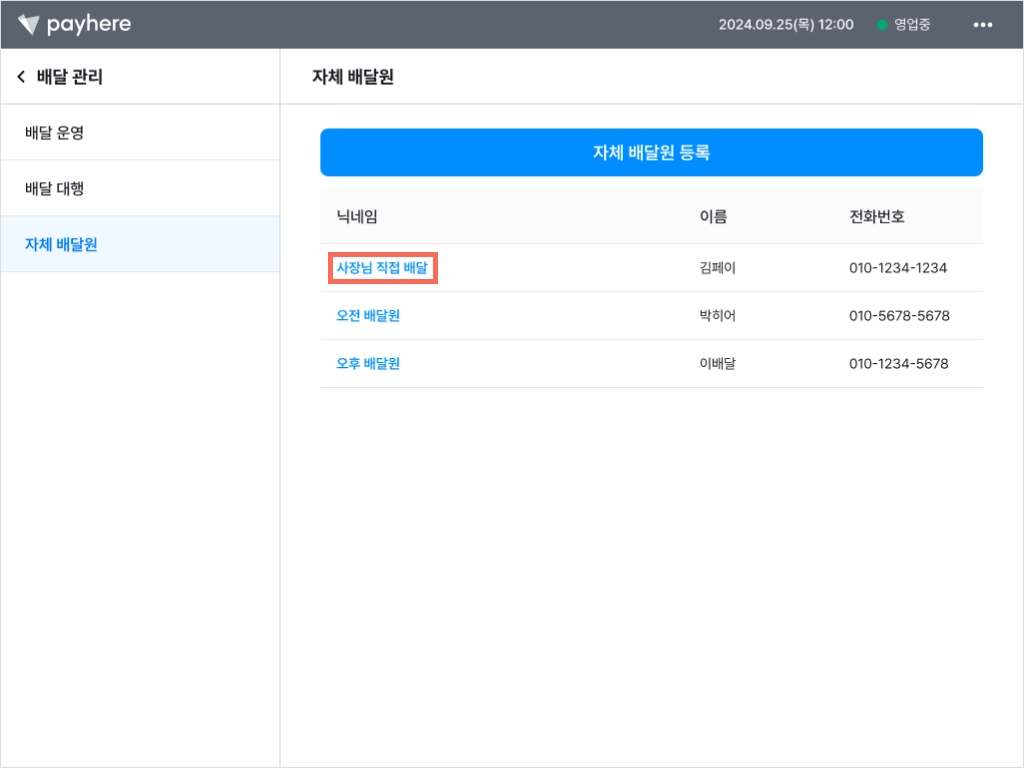
Task: Click the 닉네임 column header
Action: 357,216
